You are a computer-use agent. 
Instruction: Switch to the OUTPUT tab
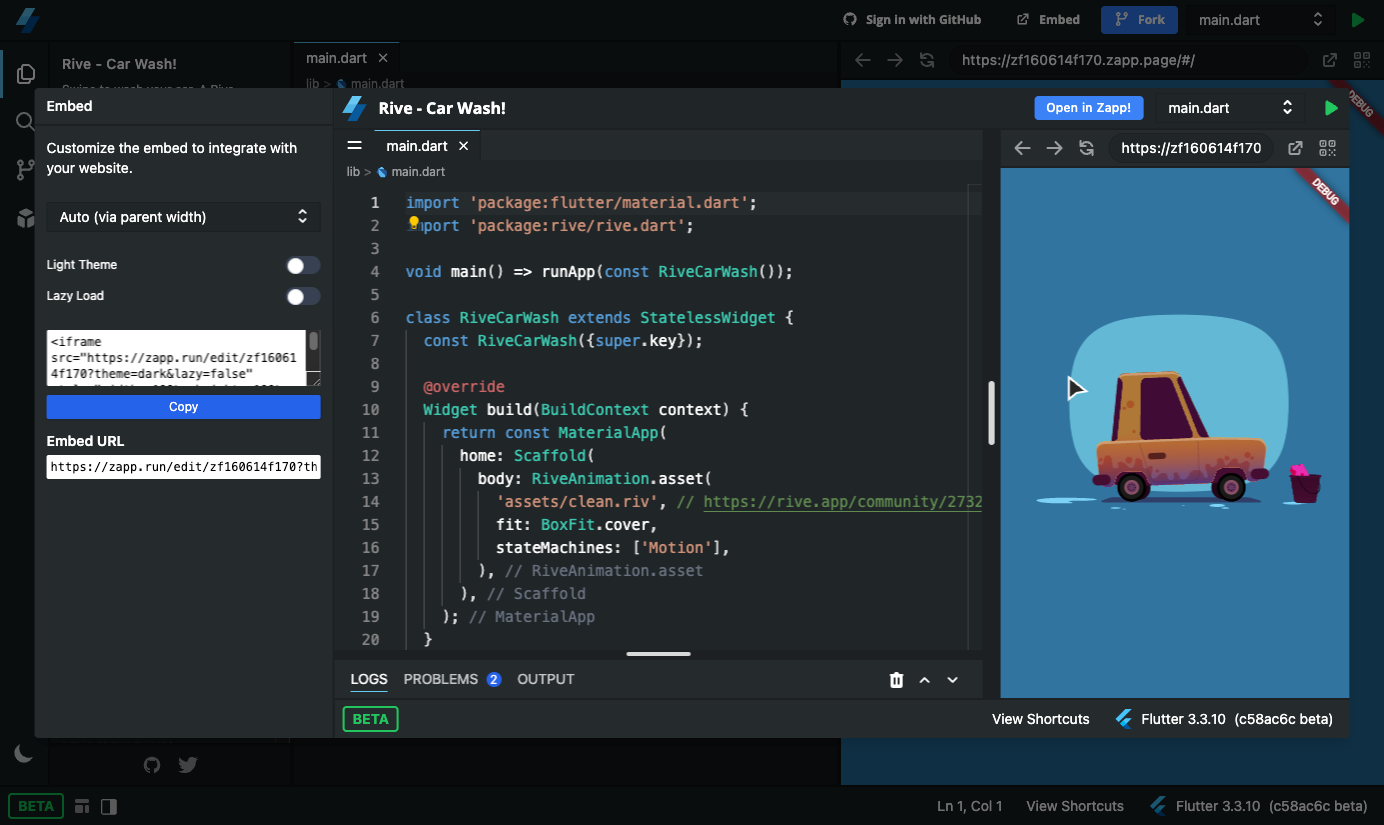[x=546, y=679]
